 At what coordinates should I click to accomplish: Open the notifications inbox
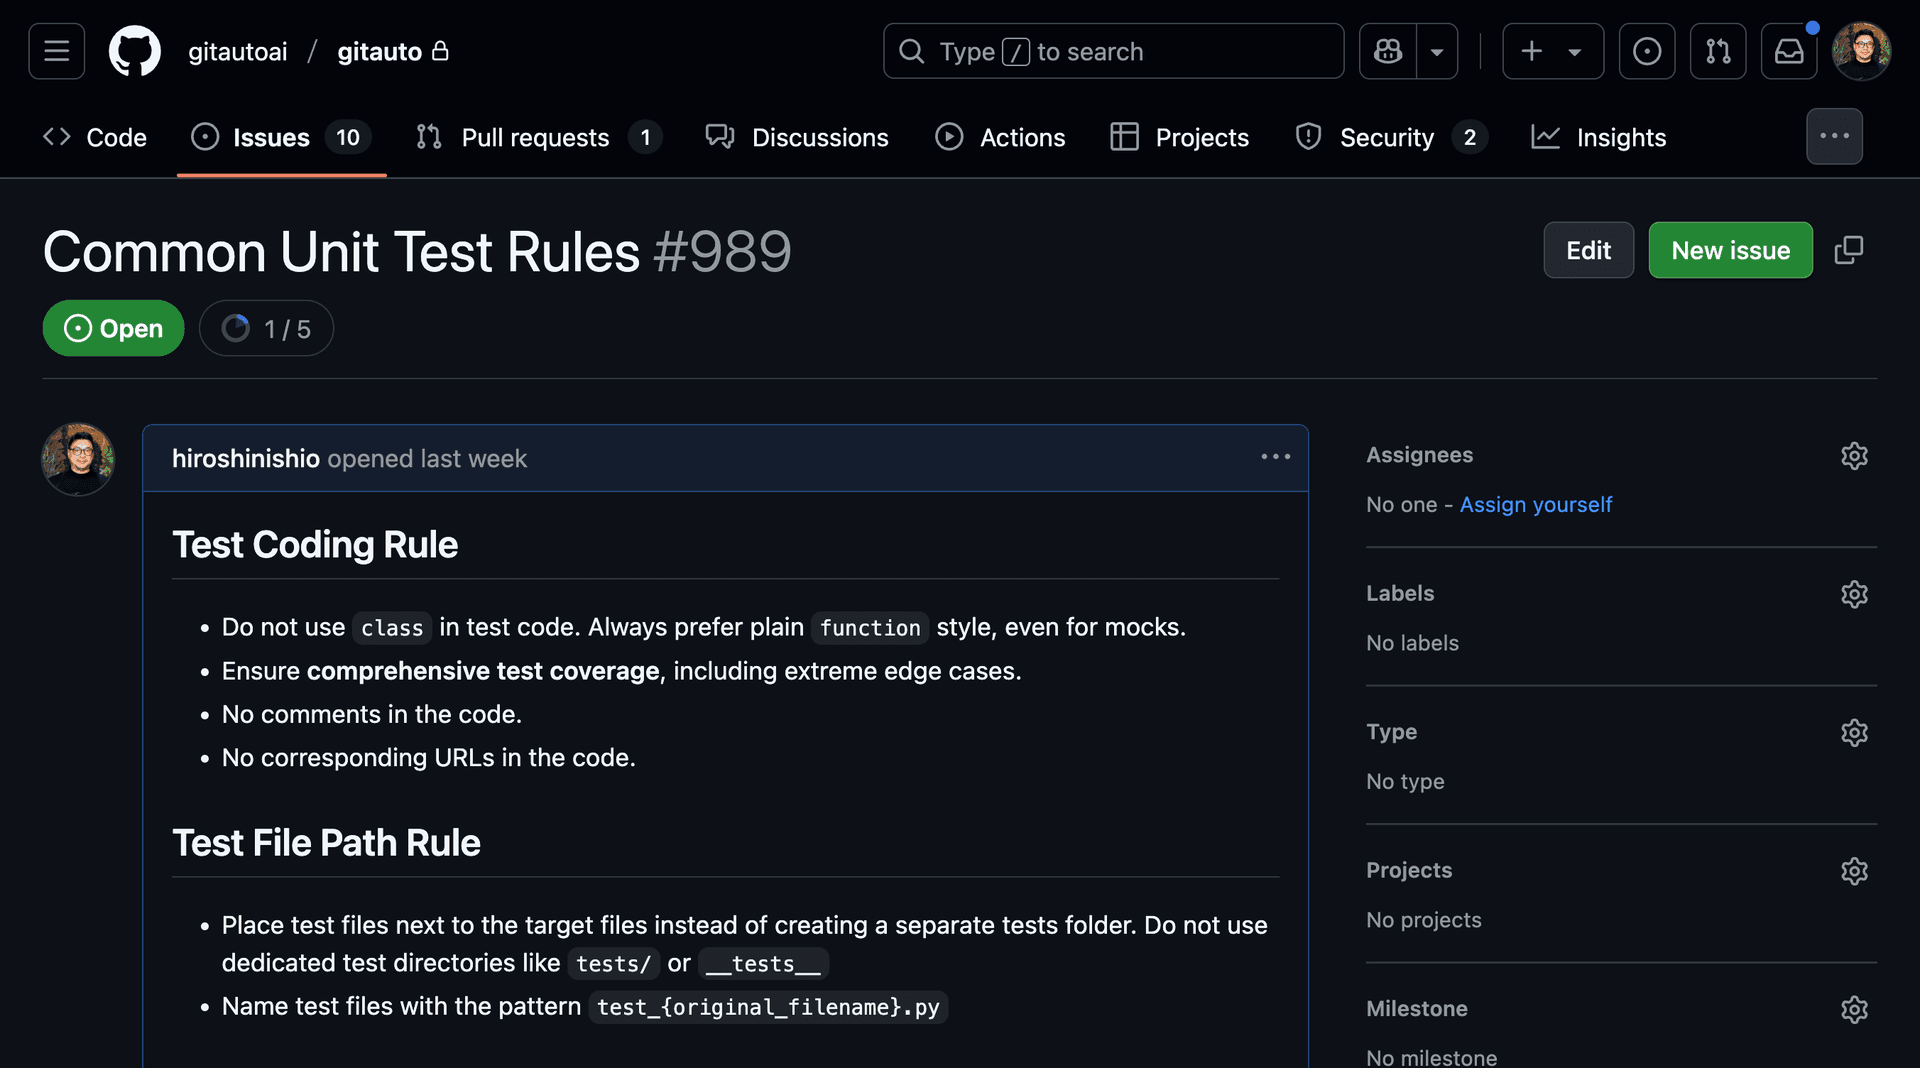click(x=1789, y=51)
